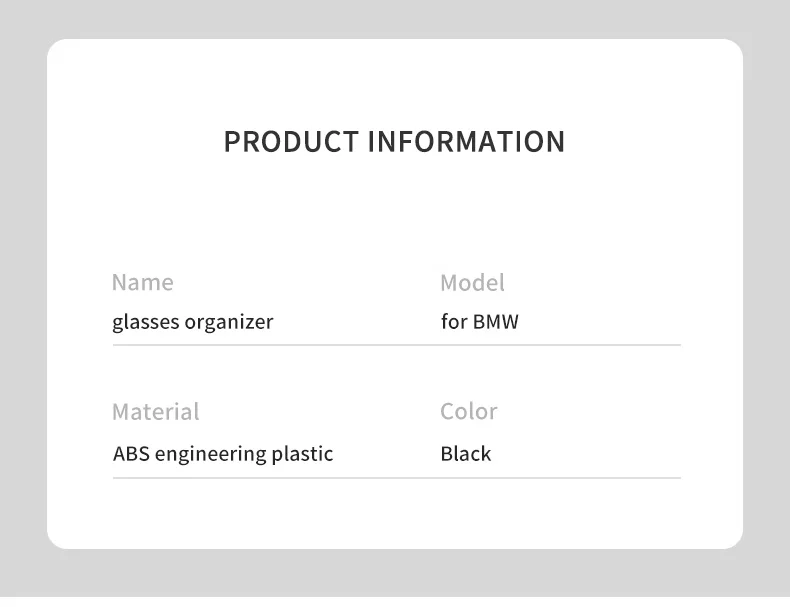Click the word 'organizer' under Name
This screenshot has width=790, height=607.
click(229, 322)
